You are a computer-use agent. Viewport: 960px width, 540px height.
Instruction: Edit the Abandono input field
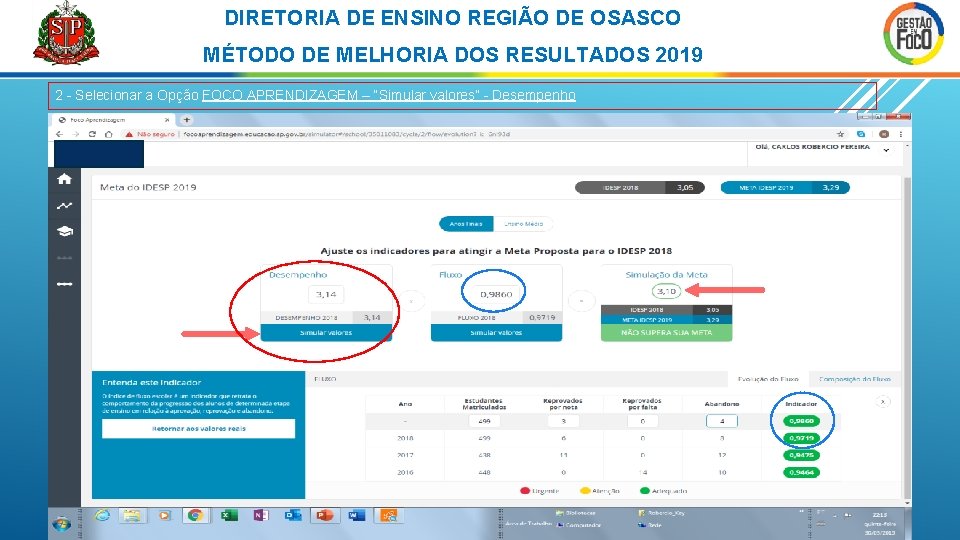[722, 421]
